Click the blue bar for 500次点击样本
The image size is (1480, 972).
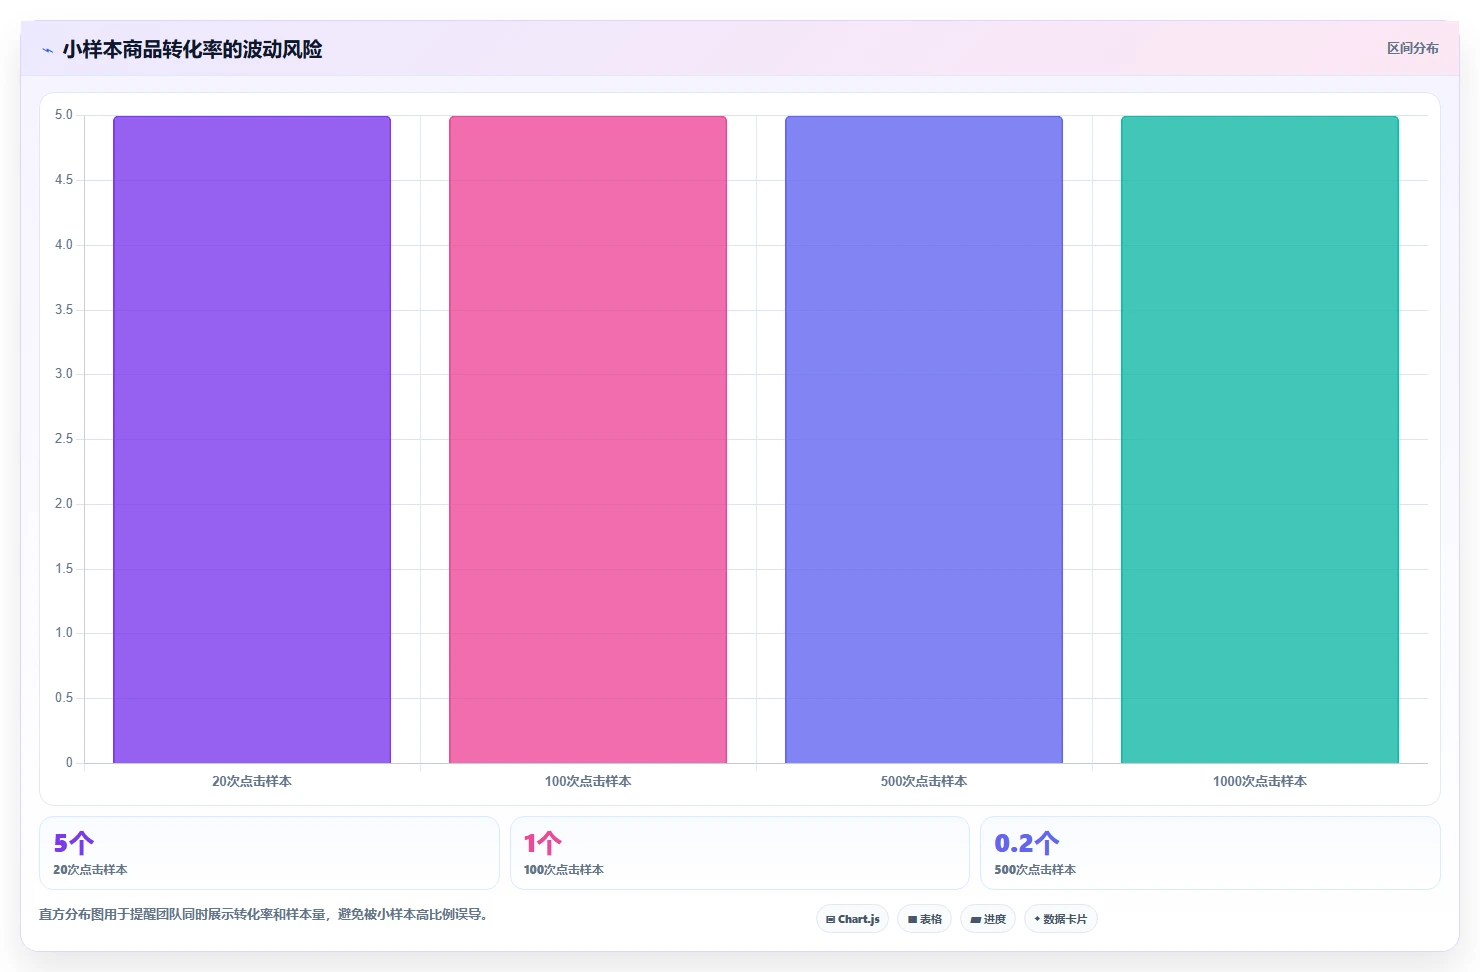click(x=924, y=439)
